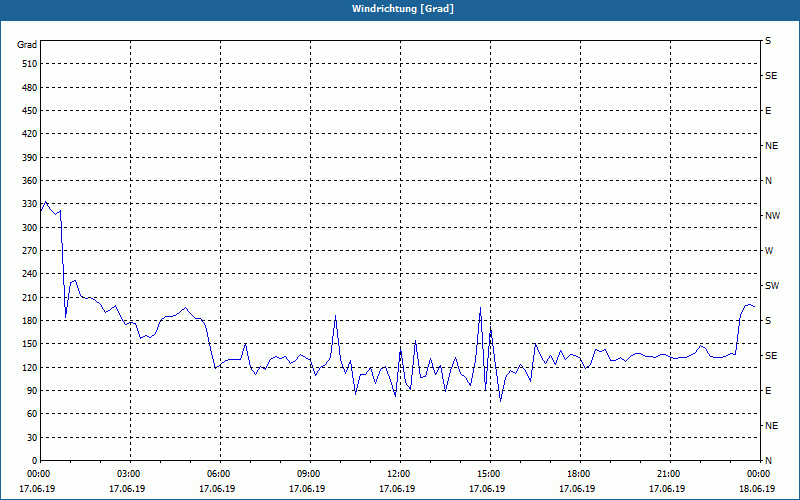
Task: Click the 330 degree axis label
Action: 30,204
